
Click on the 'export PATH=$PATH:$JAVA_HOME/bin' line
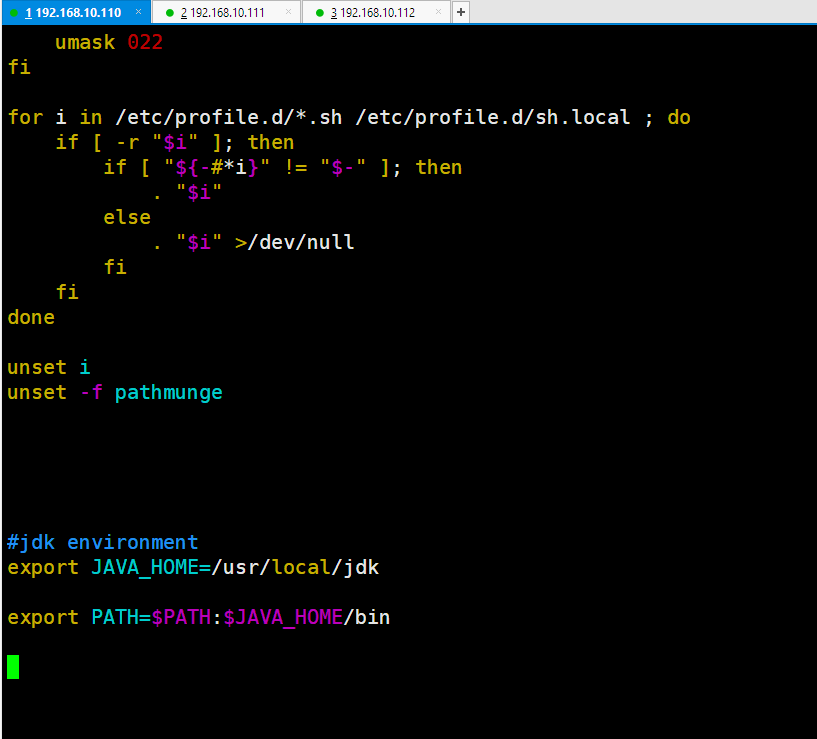coord(198,618)
